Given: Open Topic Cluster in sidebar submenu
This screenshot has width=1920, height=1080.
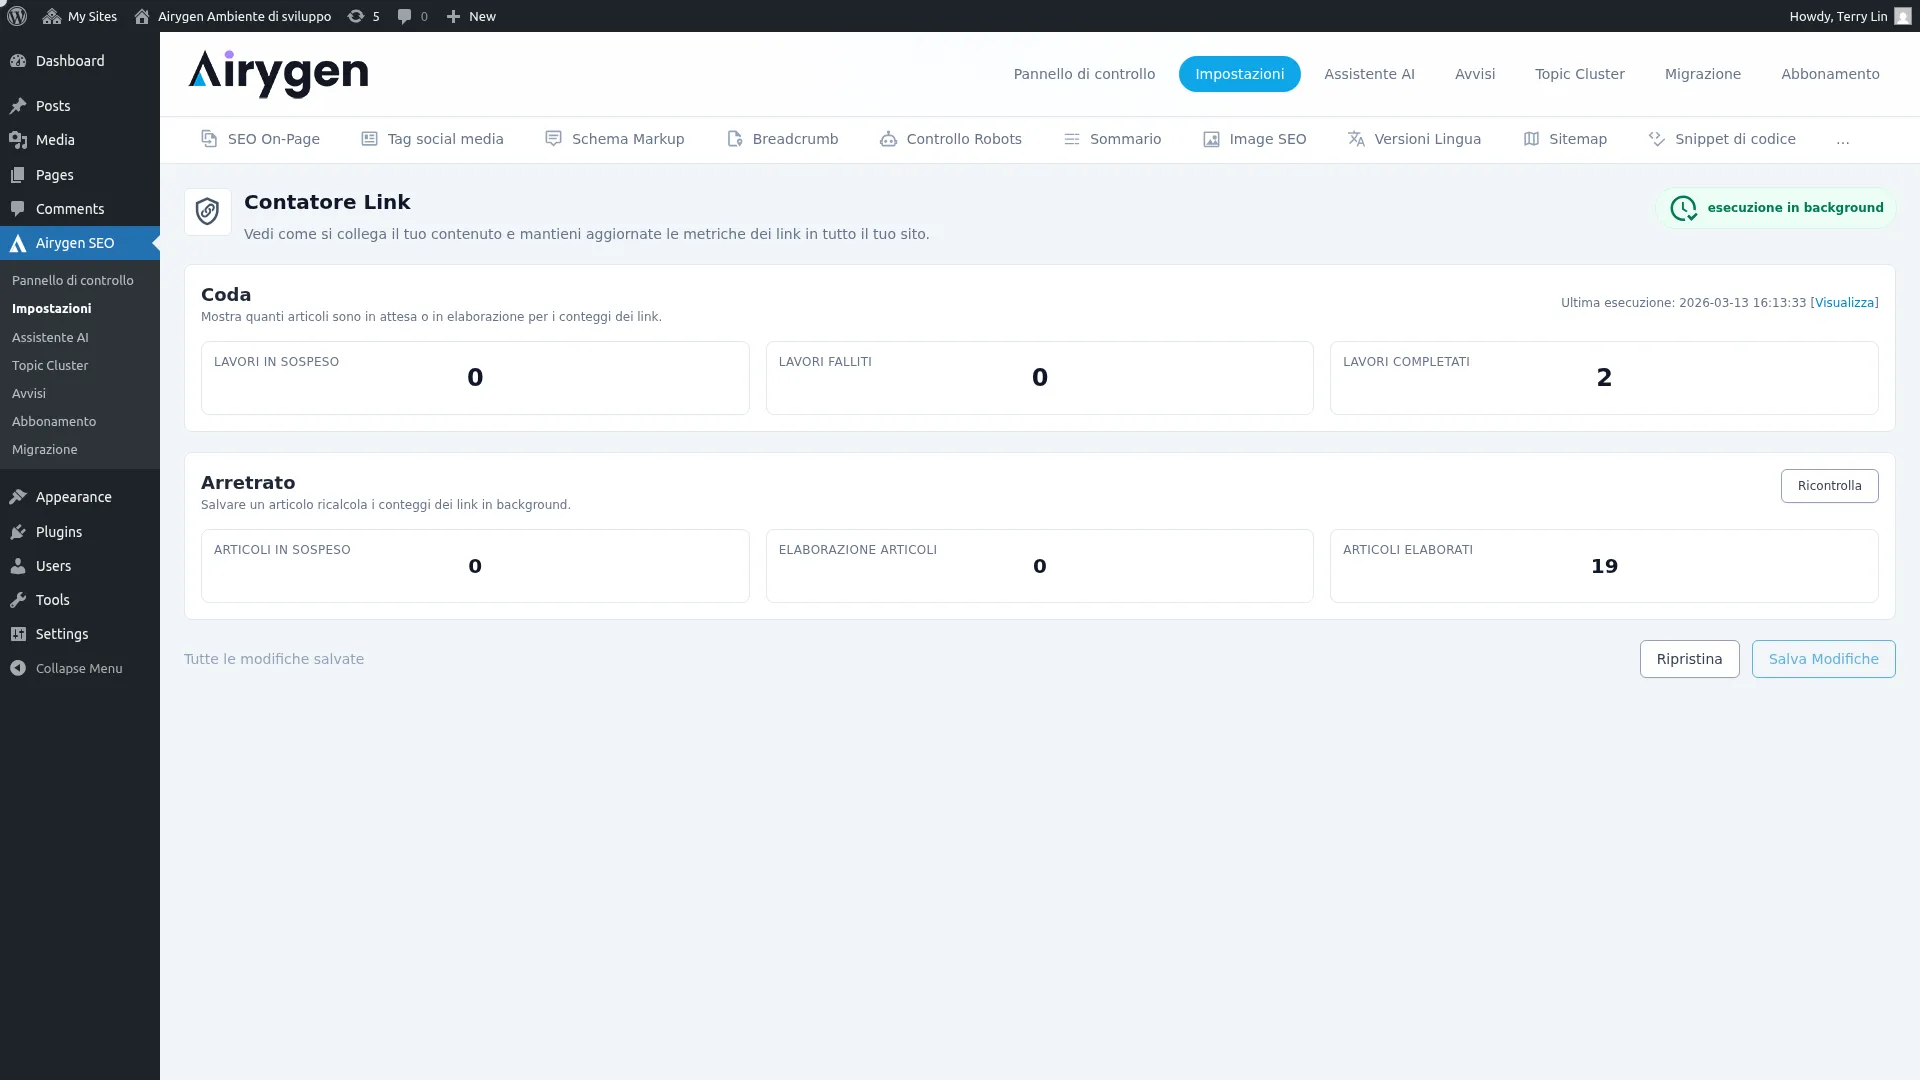Looking at the screenshot, I should coord(50,366).
